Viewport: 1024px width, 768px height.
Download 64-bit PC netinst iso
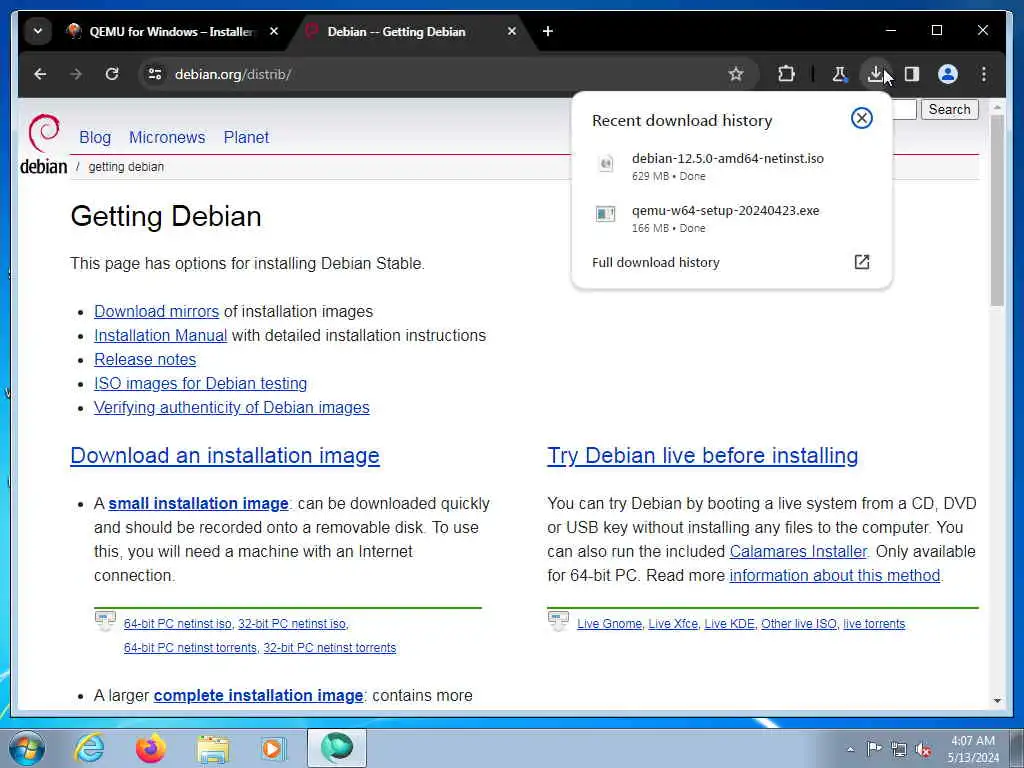click(178, 624)
